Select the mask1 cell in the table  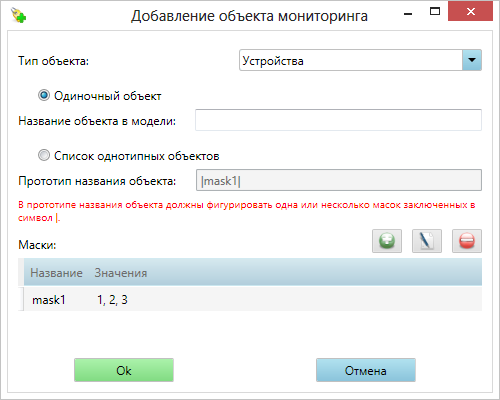click(49, 300)
